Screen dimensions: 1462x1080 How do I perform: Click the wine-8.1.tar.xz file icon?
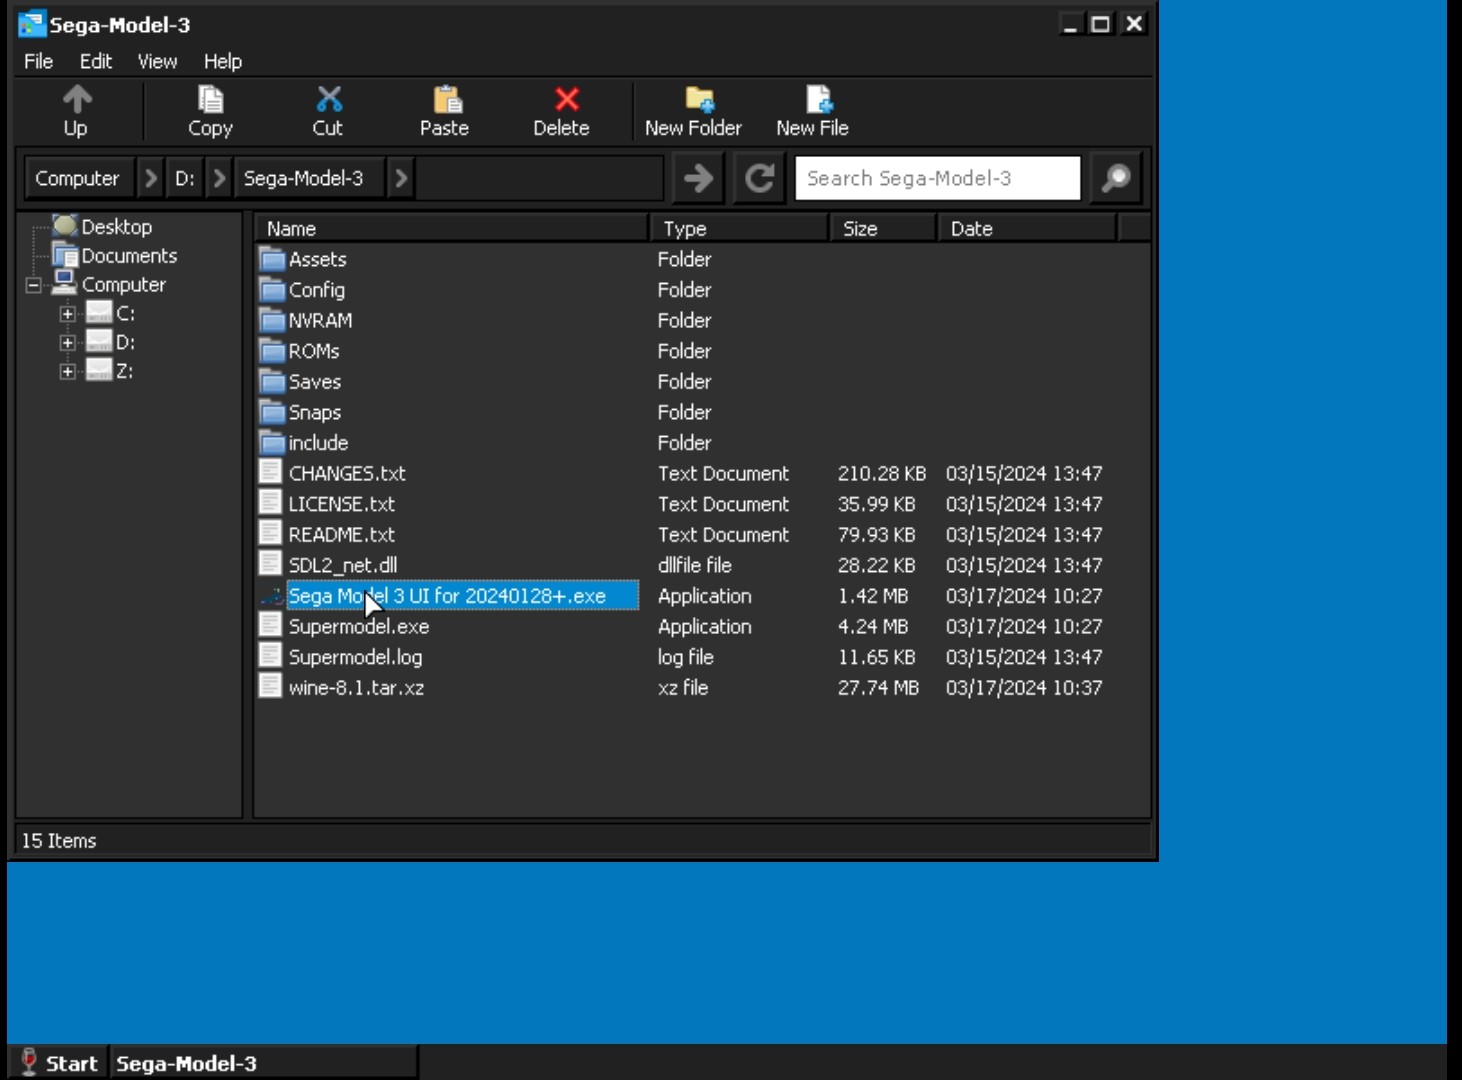[x=270, y=687]
